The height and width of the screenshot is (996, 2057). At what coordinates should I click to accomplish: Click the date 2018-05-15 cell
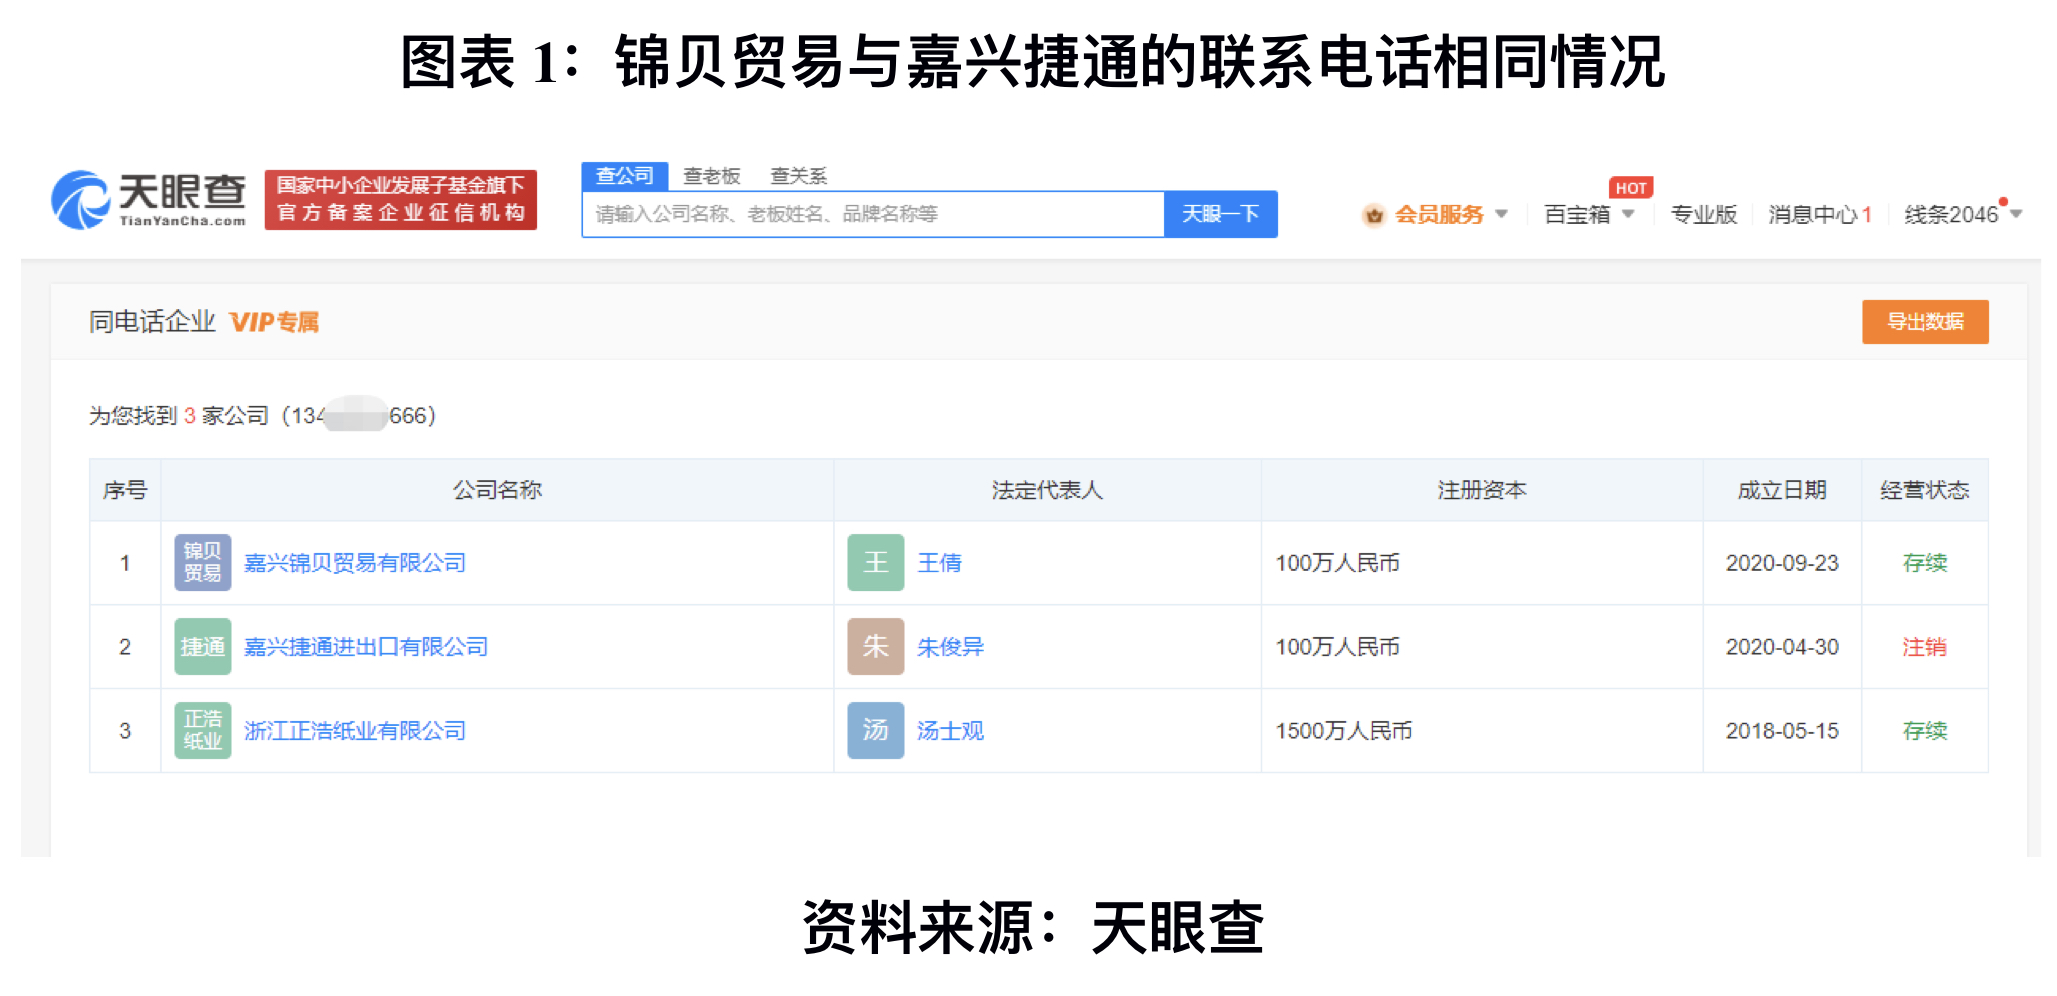1782,731
